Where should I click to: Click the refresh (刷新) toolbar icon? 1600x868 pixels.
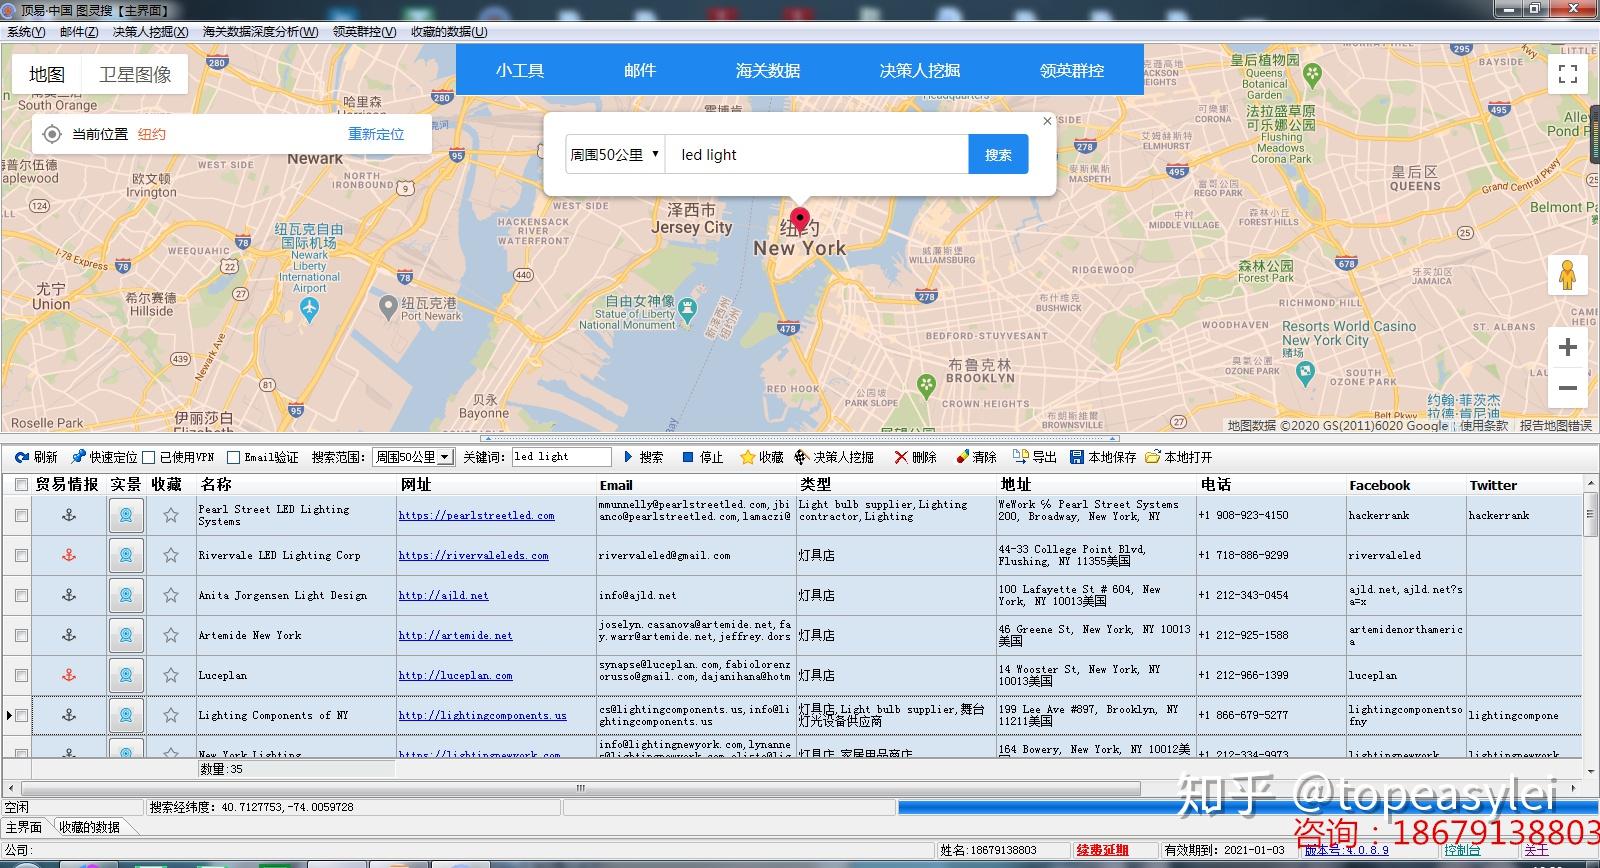21,457
